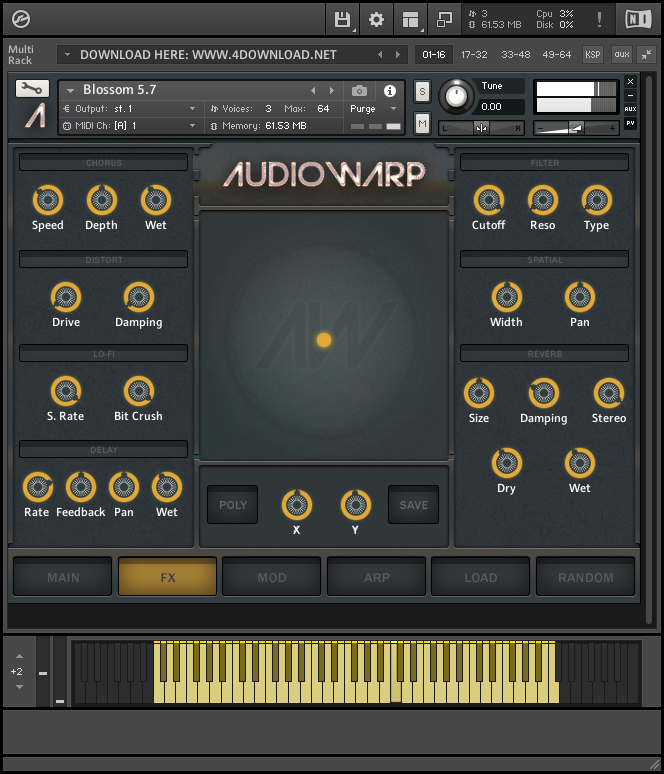
Task: Click the Reverb Dry knob
Action: click(507, 463)
